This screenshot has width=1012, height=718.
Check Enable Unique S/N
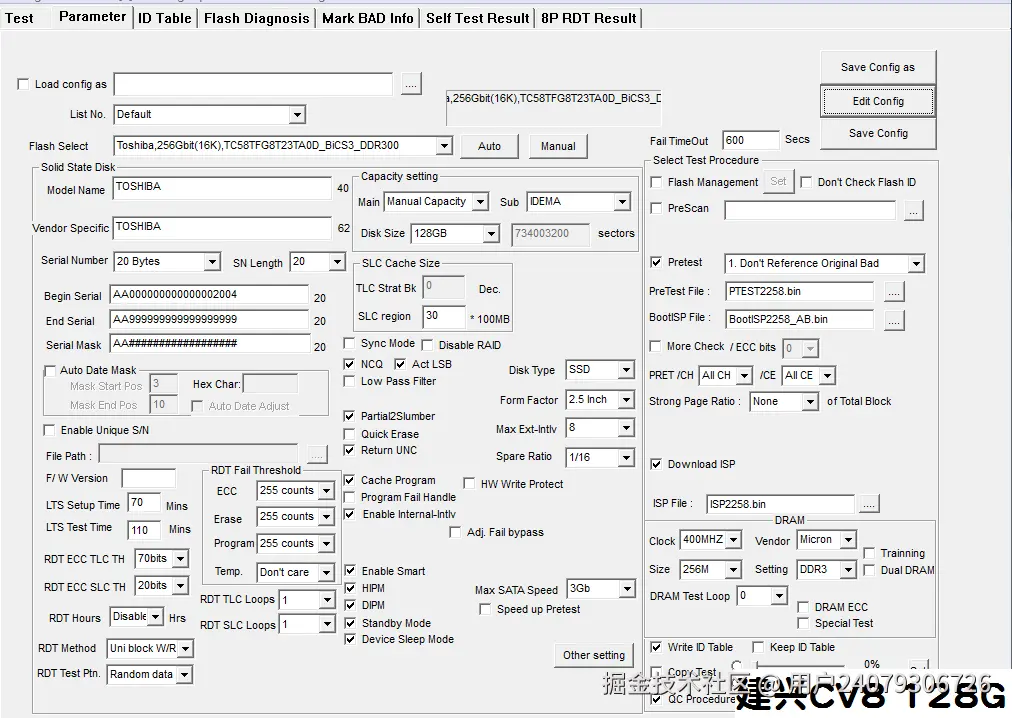tap(49, 430)
